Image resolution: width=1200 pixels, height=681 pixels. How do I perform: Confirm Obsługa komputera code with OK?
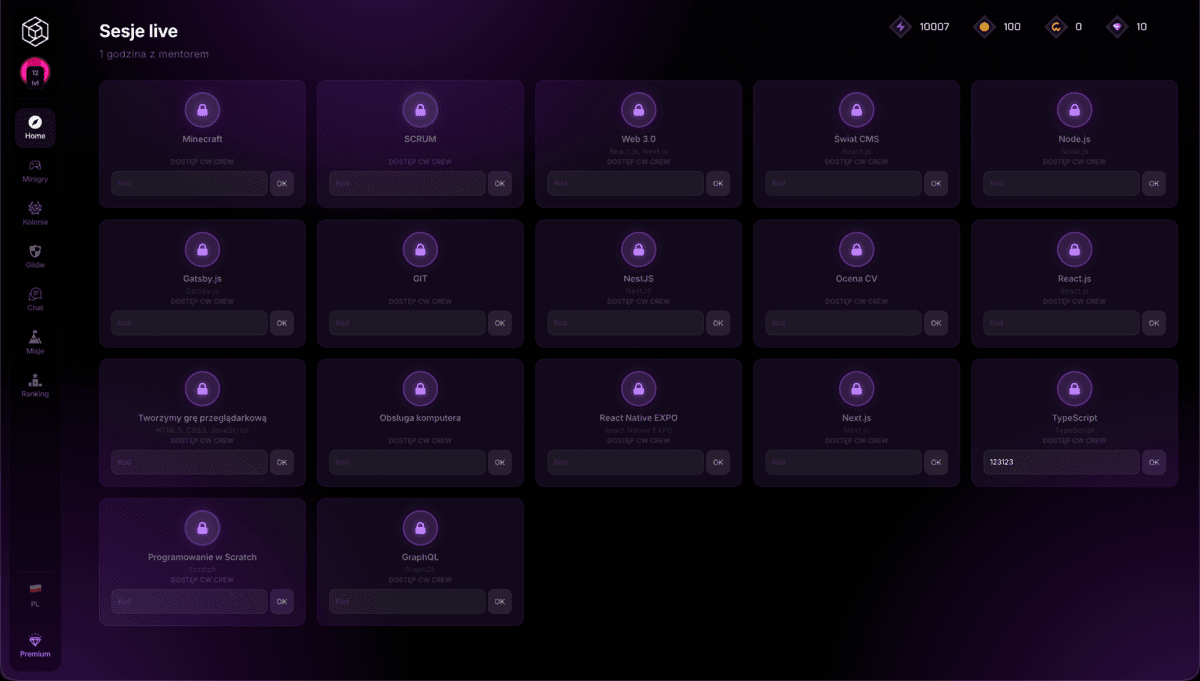500,462
